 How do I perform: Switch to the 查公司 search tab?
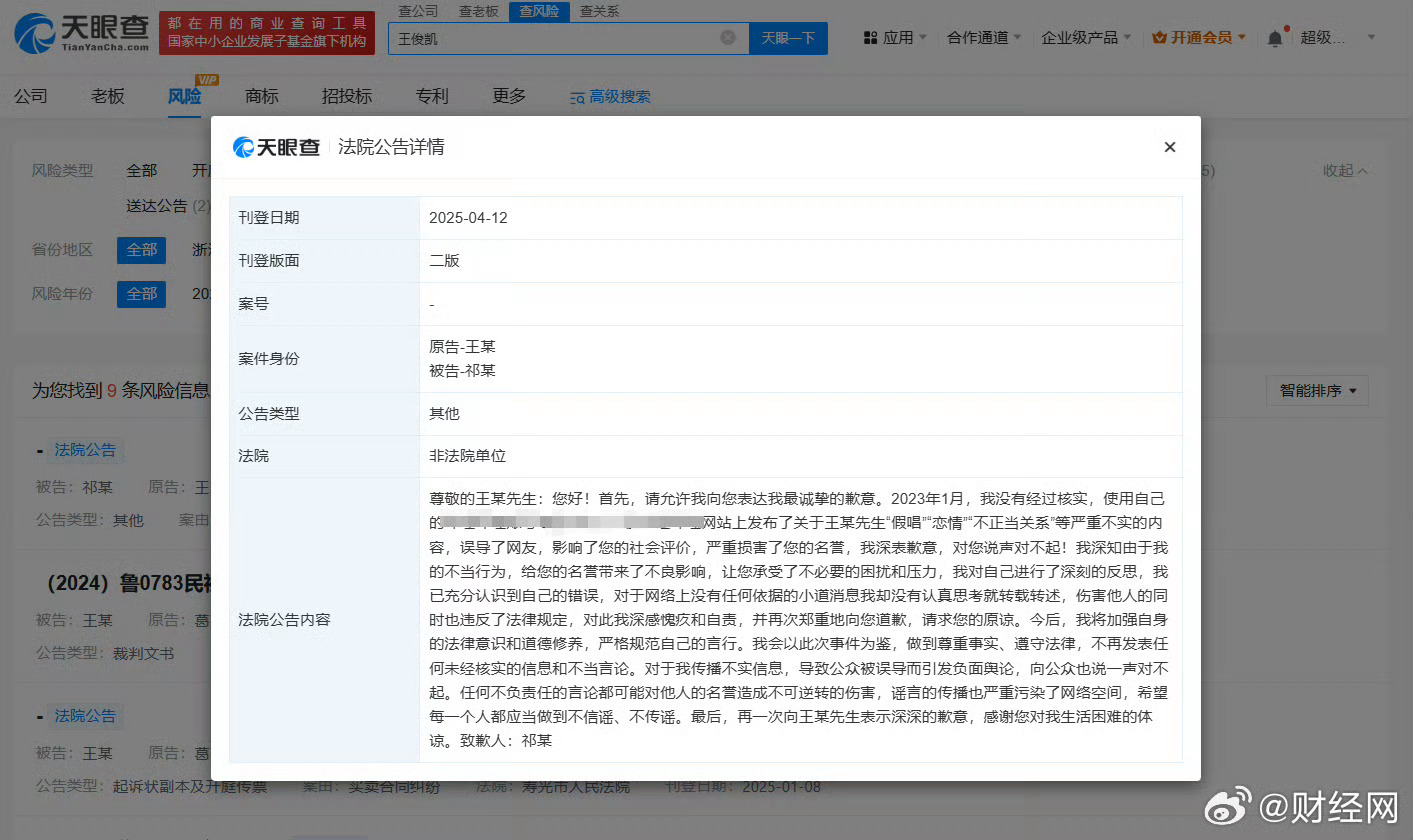click(x=418, y=11)
